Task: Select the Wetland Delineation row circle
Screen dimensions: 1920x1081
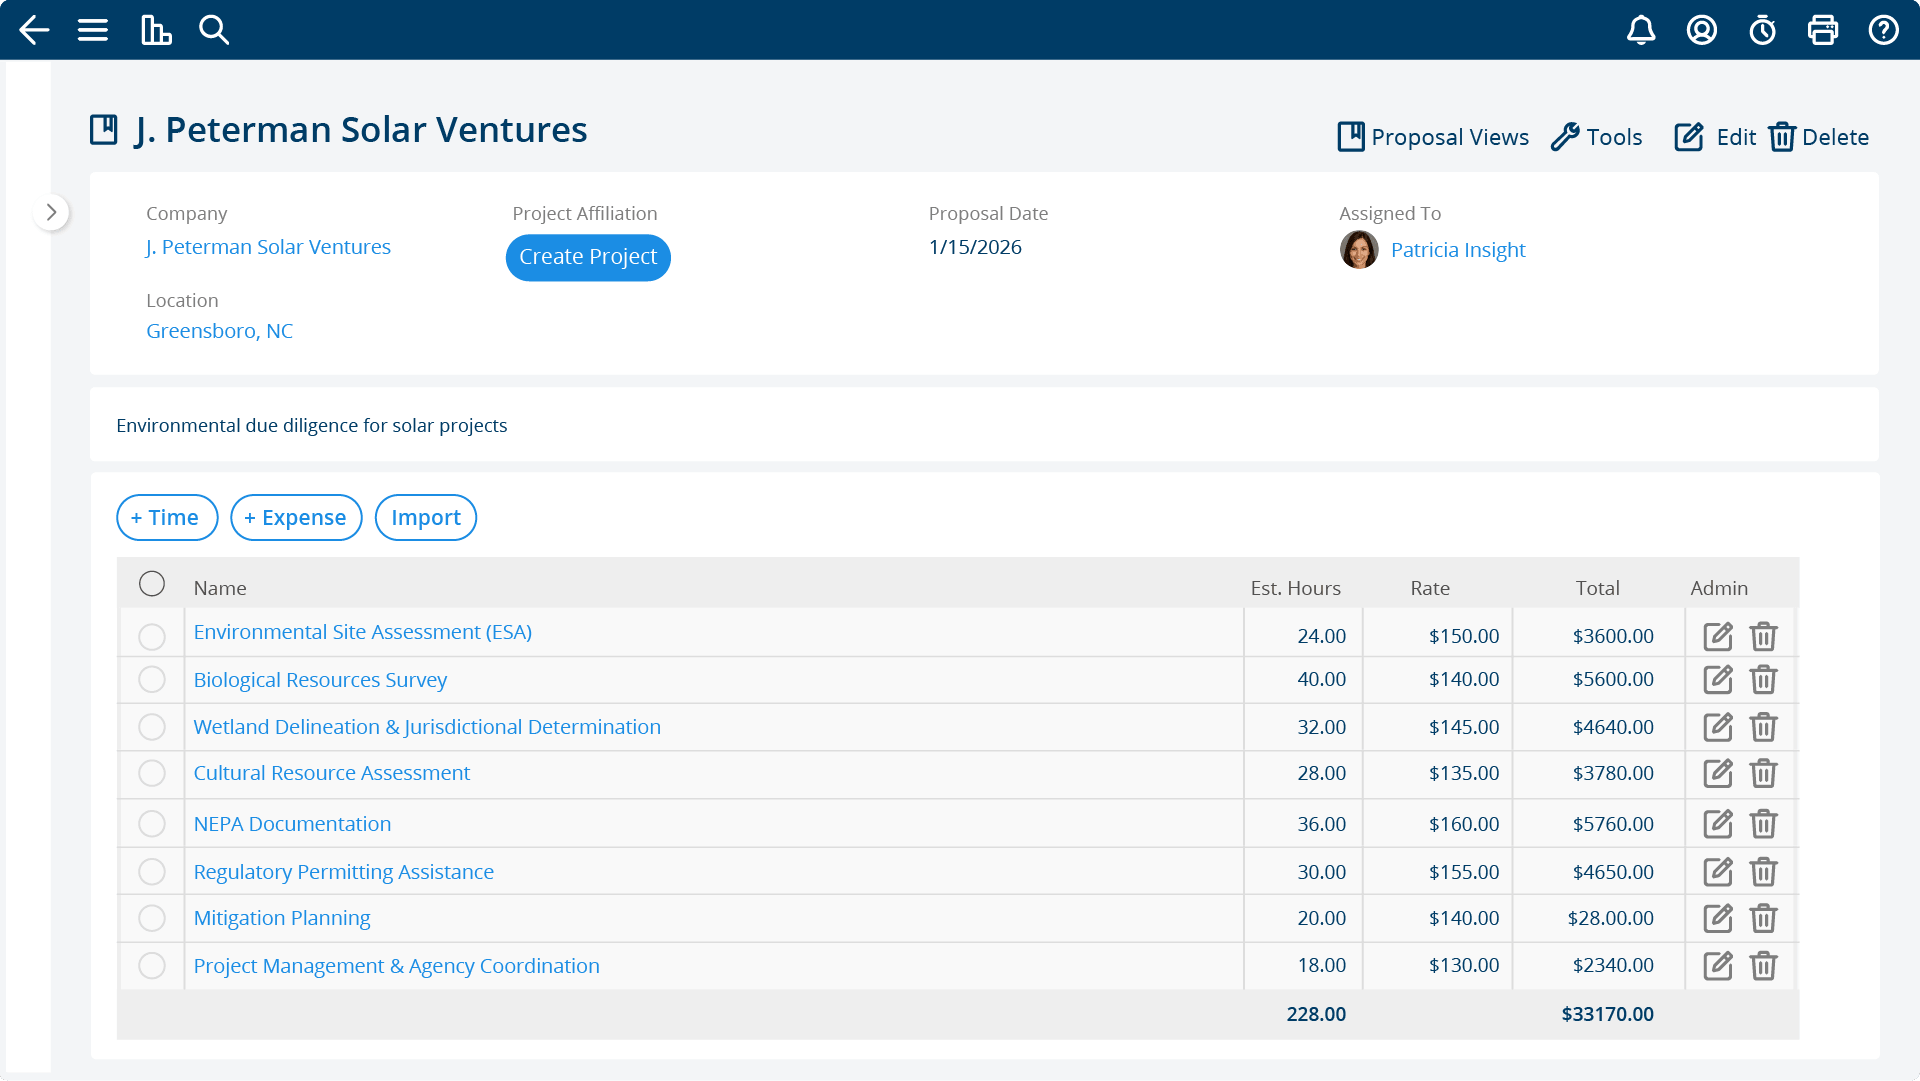Action: (152, 727)
